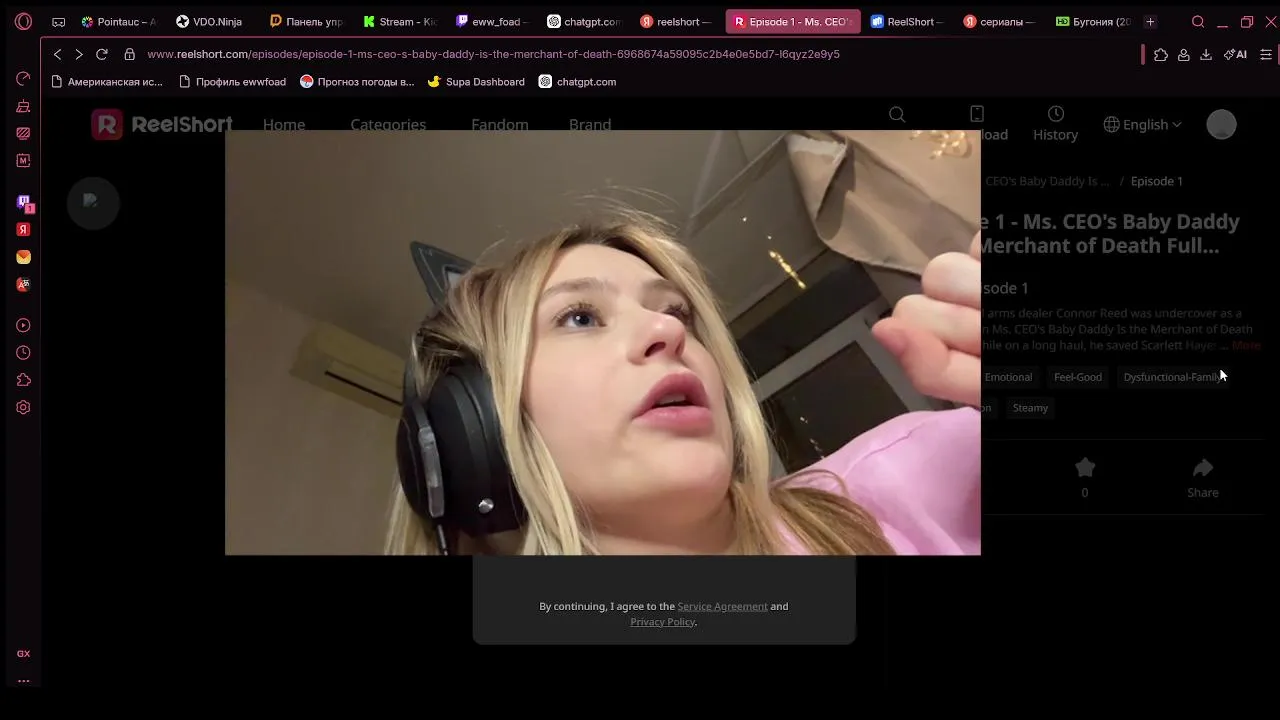The width and height of the screenshot is (1280, 720).
Task: Open the Service Agreement link
Action: (x=722, y=606)
